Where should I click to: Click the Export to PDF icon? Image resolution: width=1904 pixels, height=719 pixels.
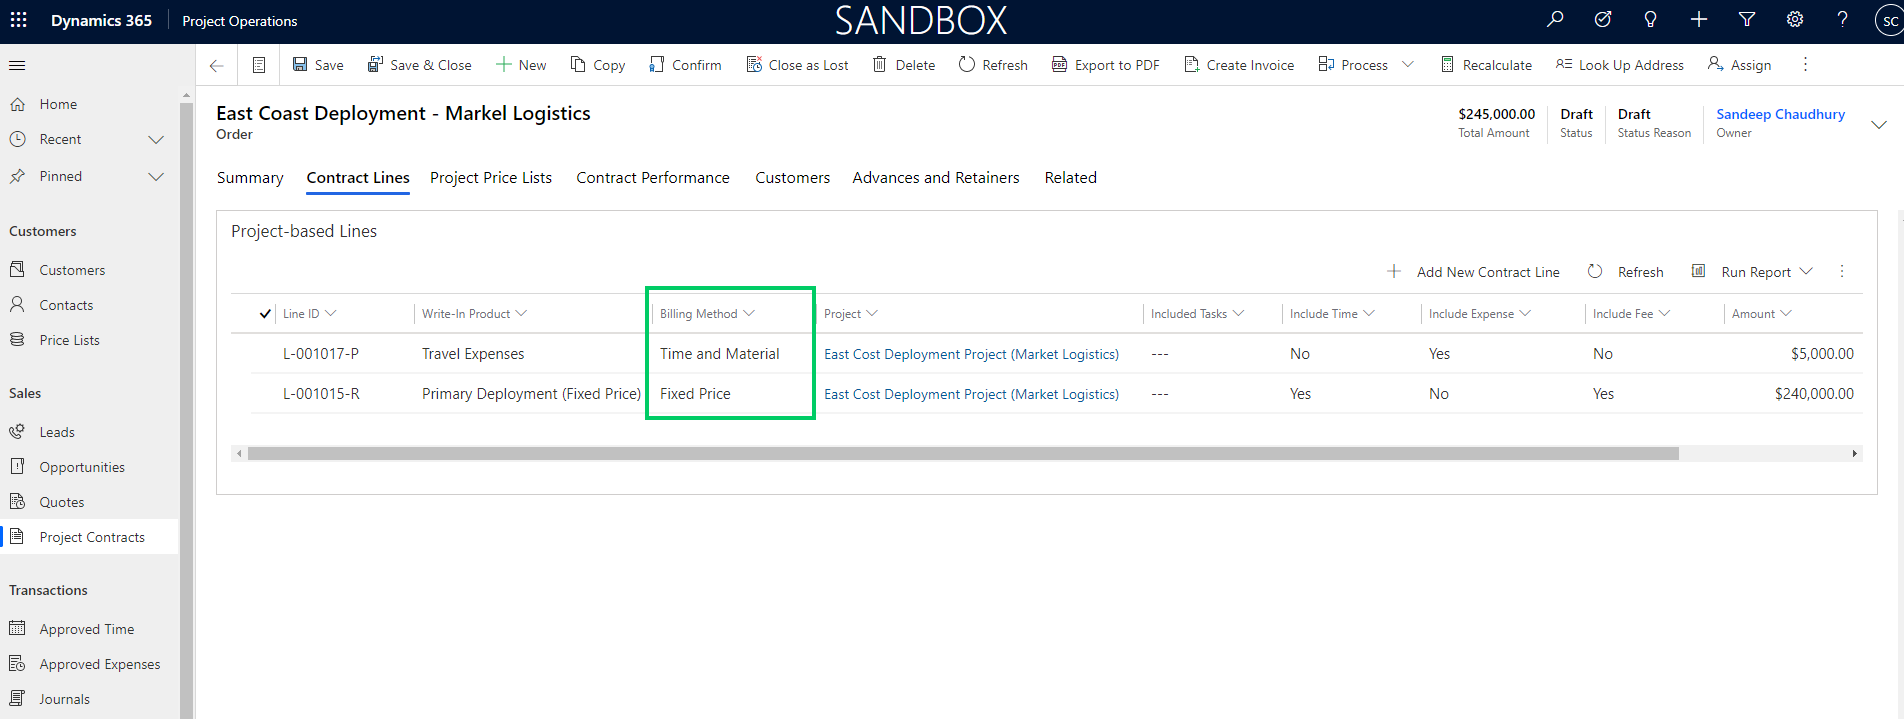1059,65
